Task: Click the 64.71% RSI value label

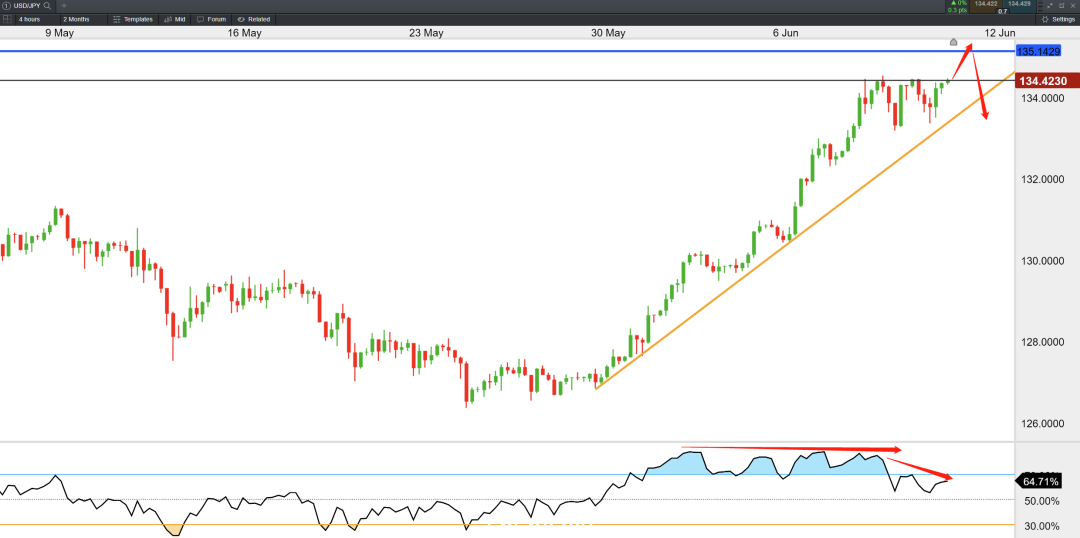Action: coord(1041,482)
